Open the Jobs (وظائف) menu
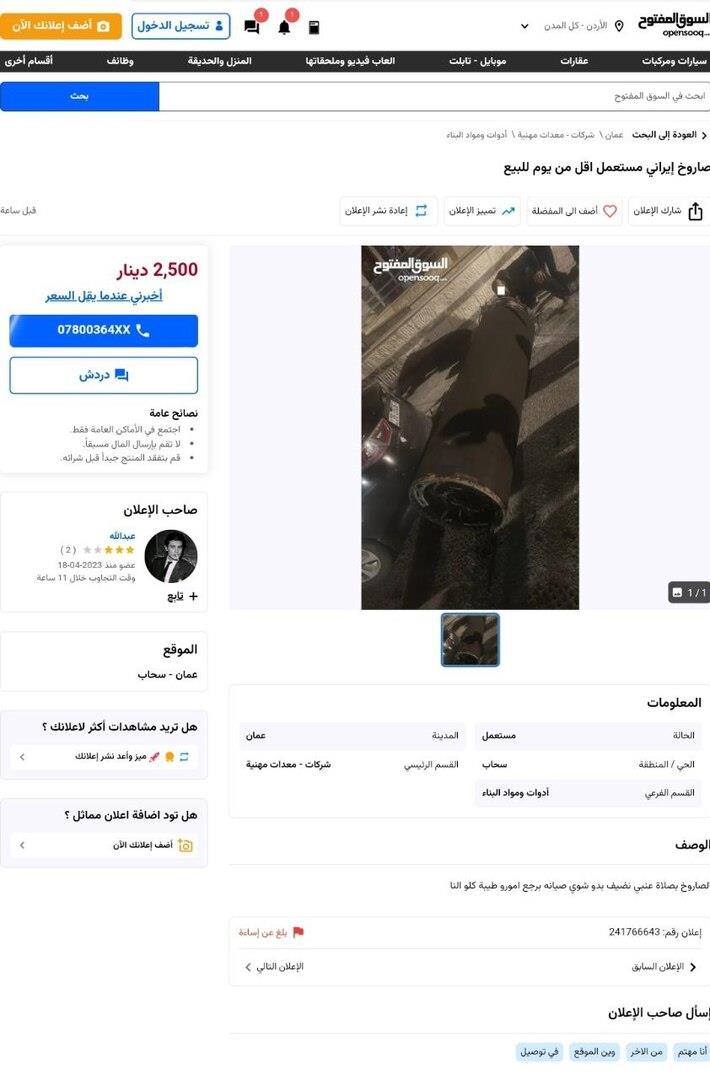 tap(120, 61)
